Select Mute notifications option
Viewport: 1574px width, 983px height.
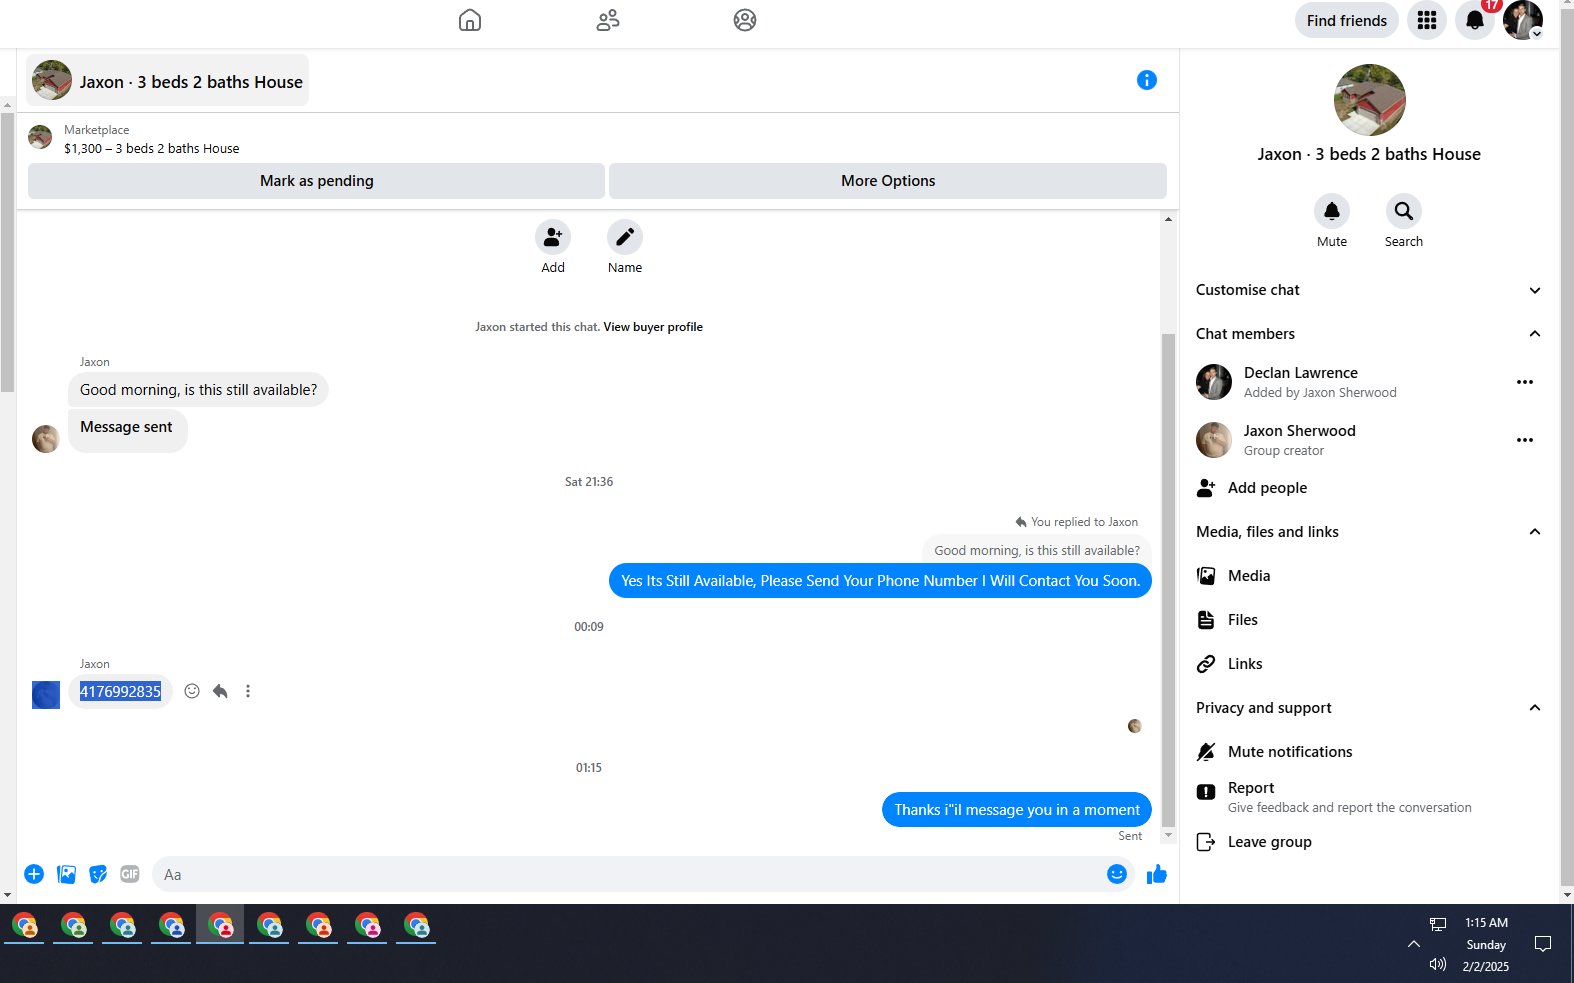coord(1290,752)
